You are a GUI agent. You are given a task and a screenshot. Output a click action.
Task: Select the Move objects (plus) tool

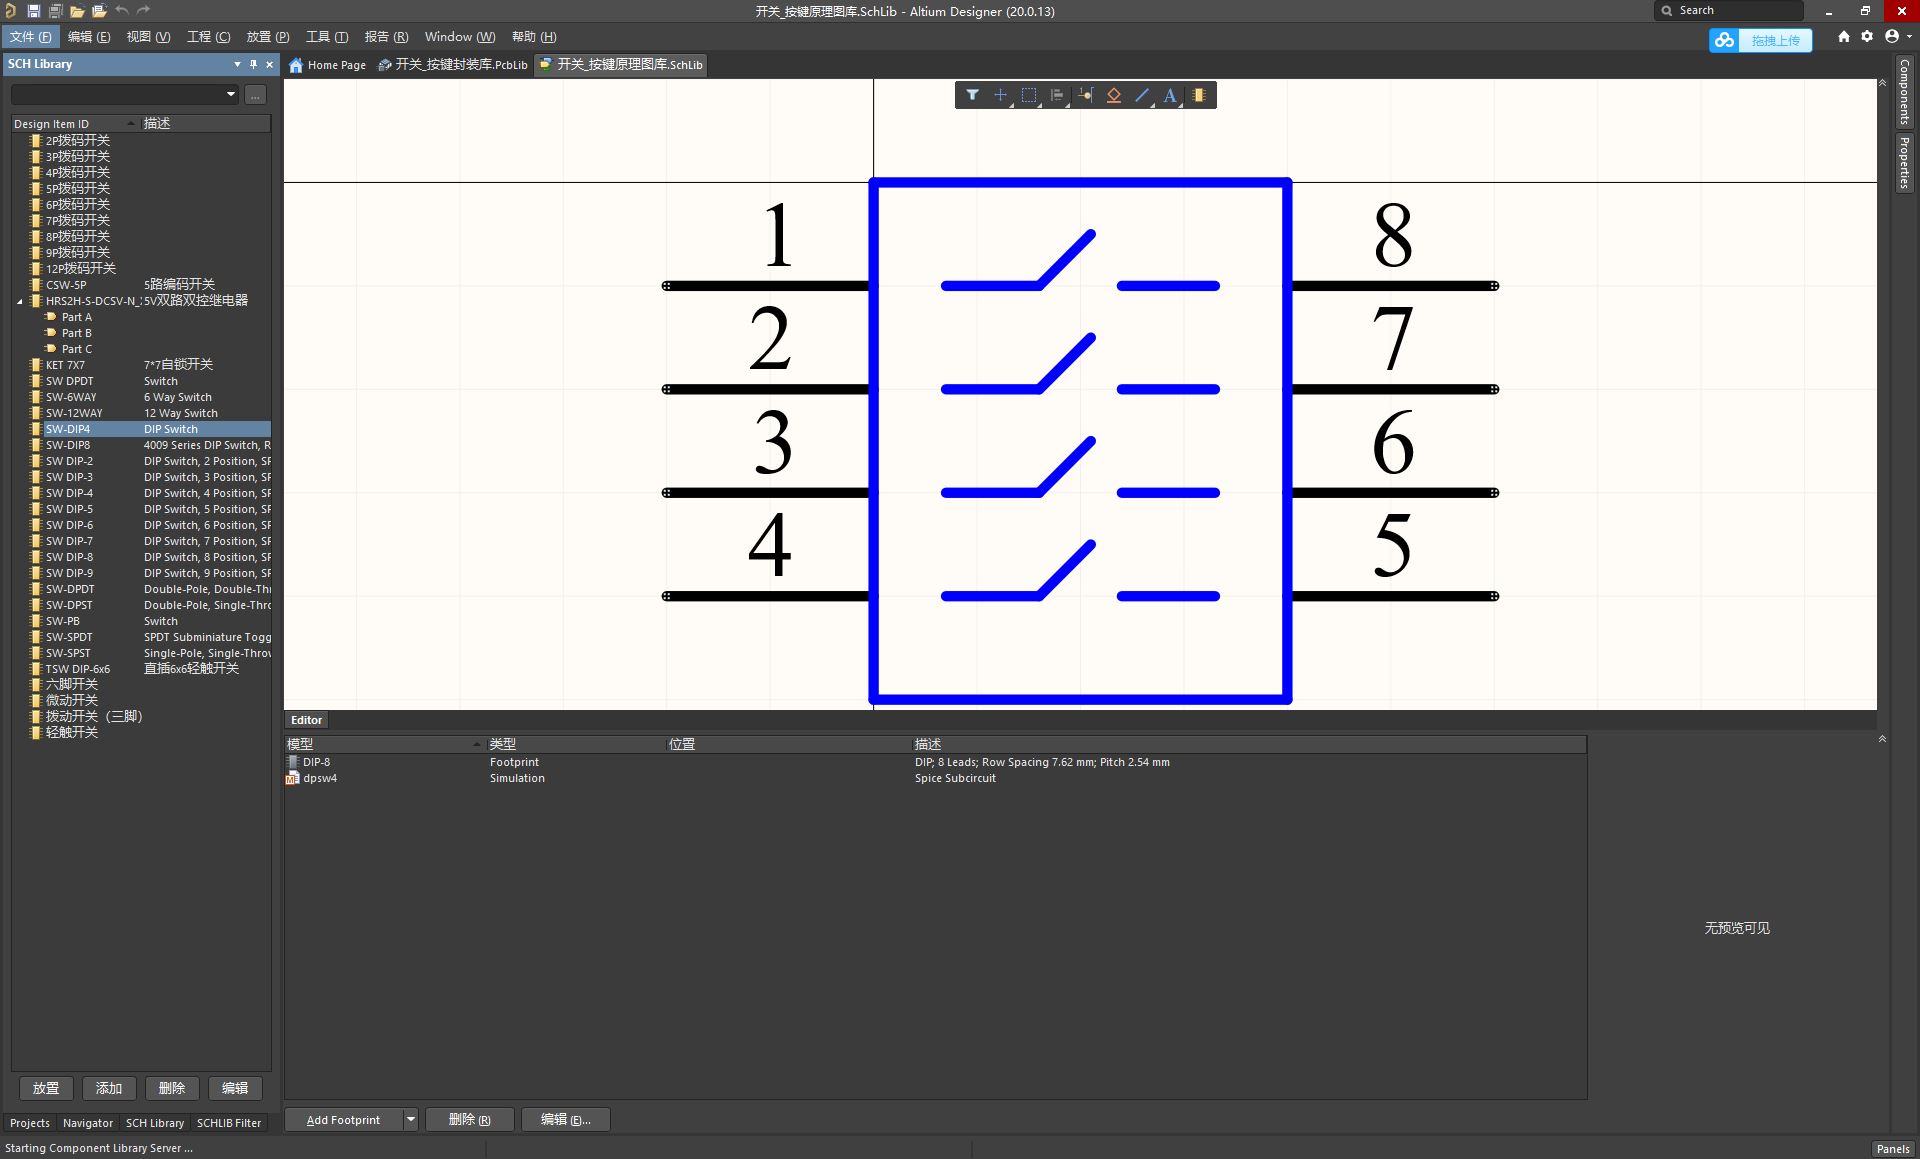coord(1000,95)
